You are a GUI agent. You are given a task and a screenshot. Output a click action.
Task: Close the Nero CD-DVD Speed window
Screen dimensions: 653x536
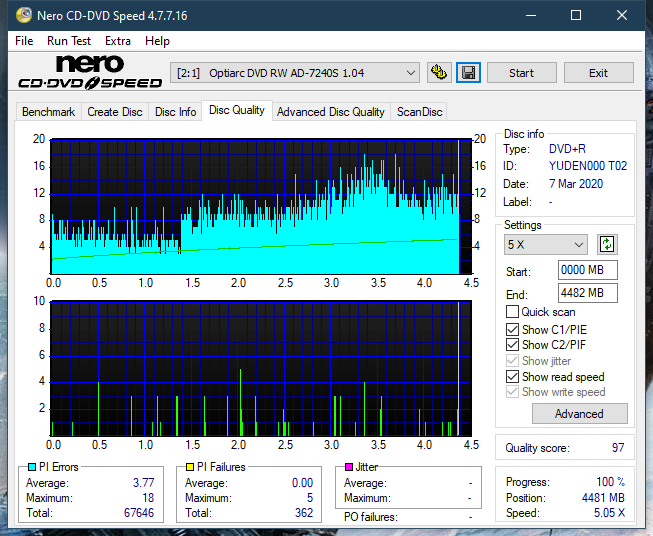622,15
